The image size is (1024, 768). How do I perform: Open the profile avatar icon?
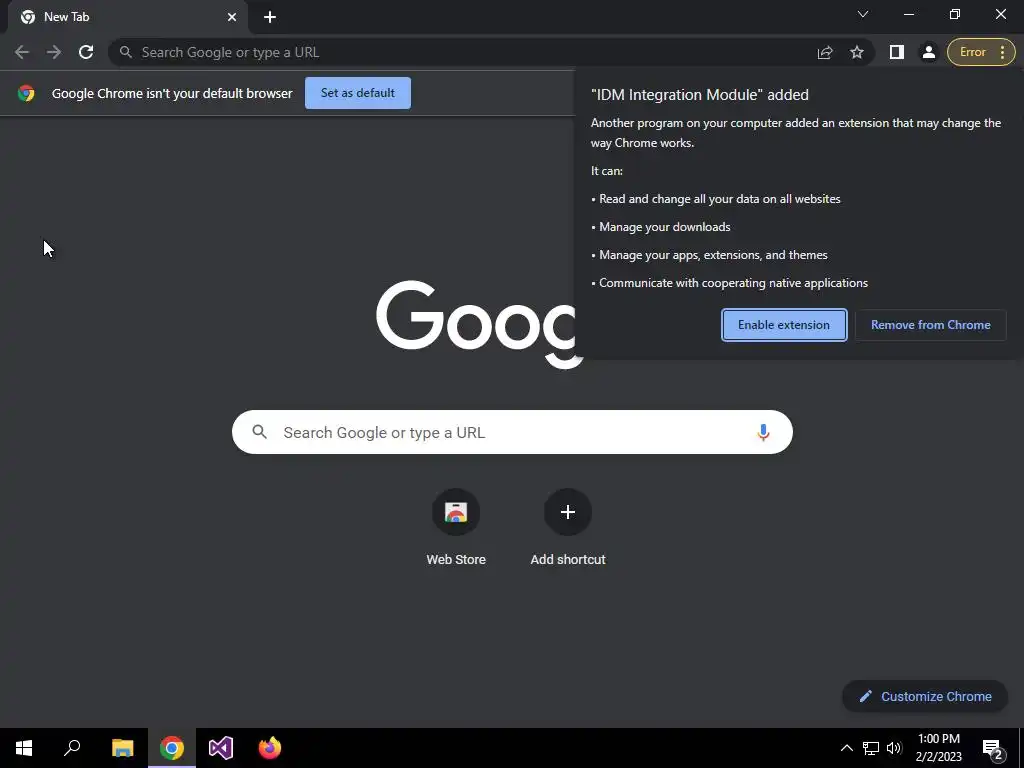coord(929,52)
